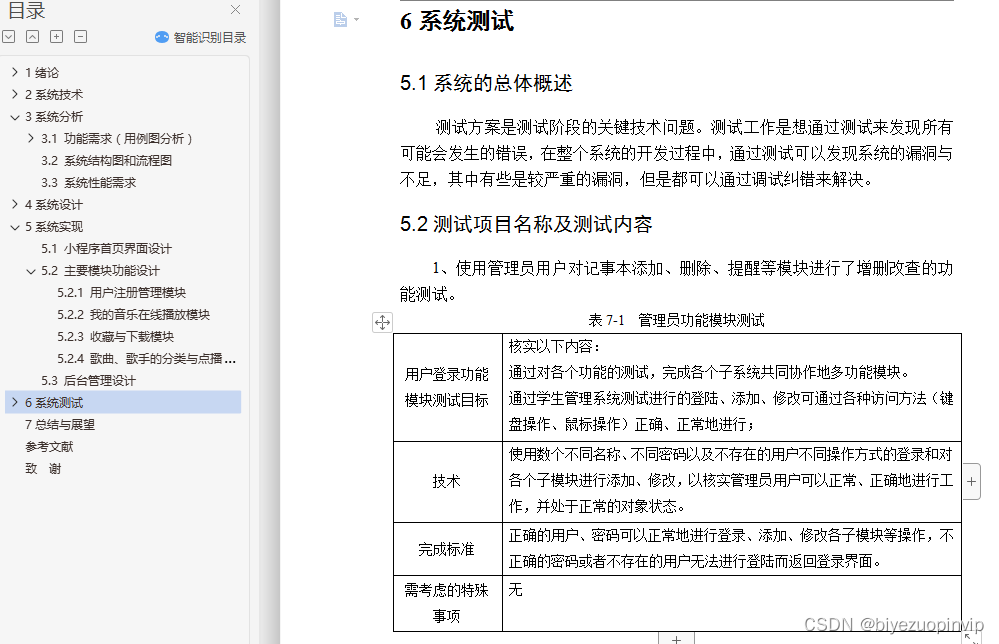This screenshot has height=644, width=999.
Task: Expand 3.1 功能需求（用例图分析）entry
Action: pos(31,138)
